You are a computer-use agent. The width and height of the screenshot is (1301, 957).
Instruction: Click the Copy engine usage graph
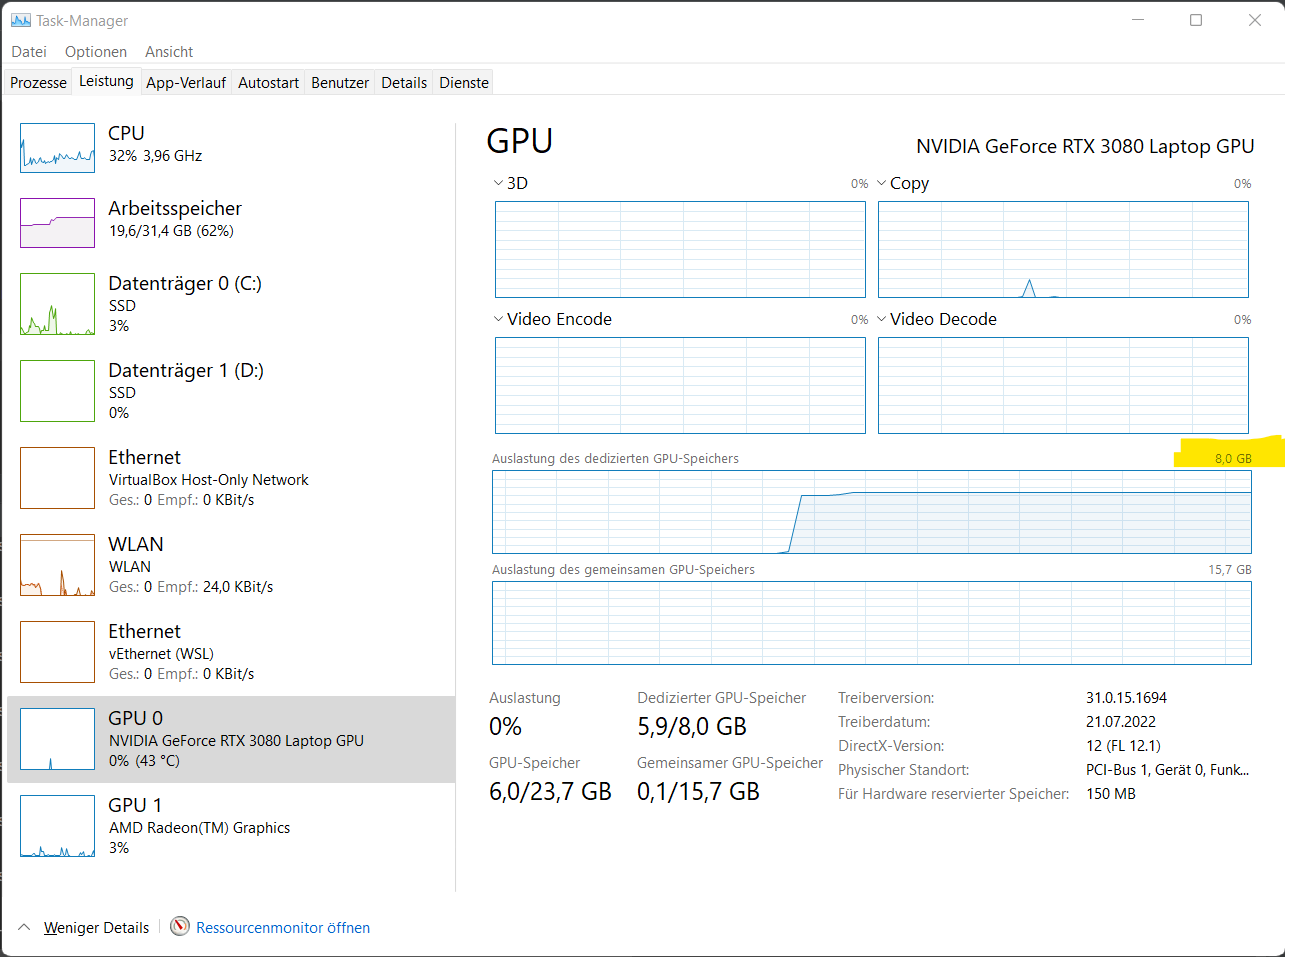[x=1063, y=249]
